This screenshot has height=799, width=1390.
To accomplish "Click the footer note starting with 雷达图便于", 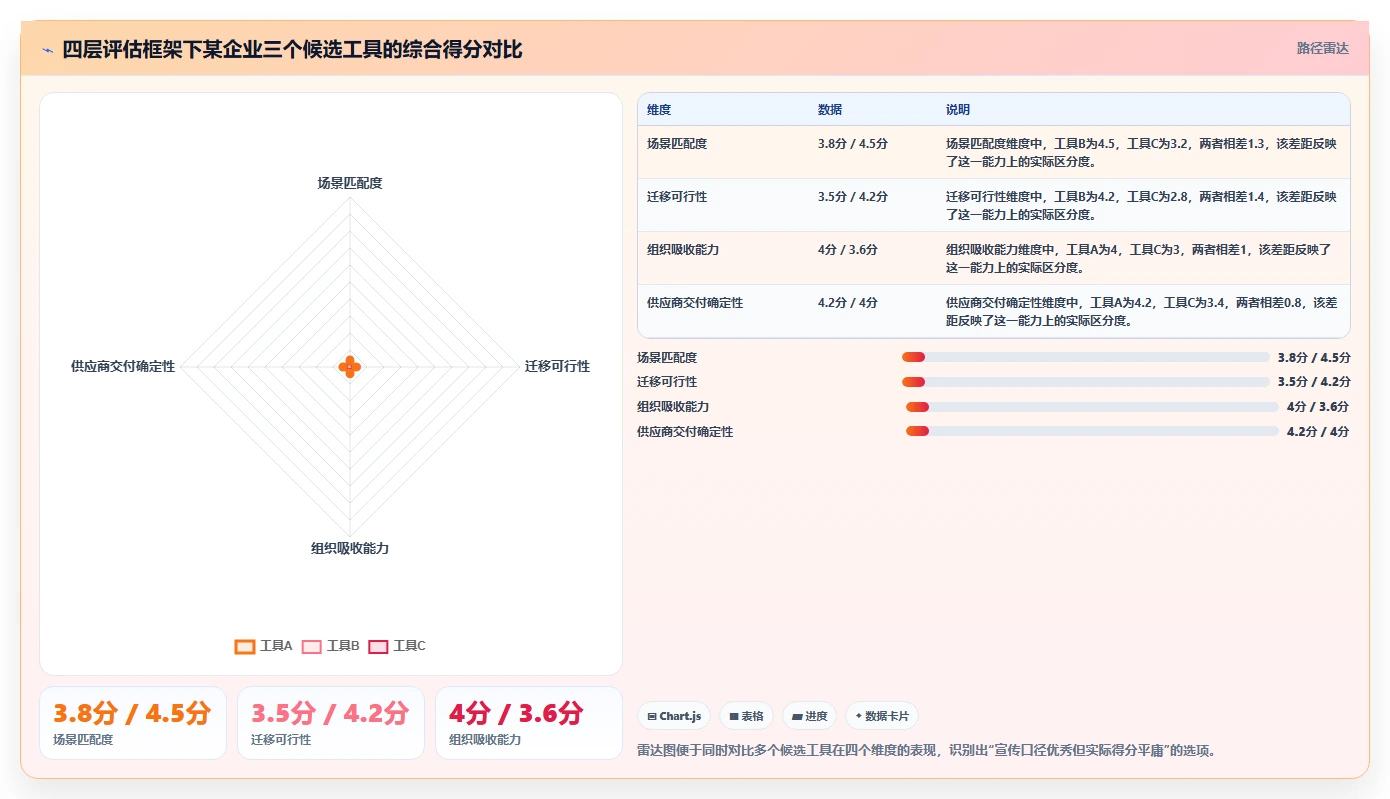I will (926, 751).
